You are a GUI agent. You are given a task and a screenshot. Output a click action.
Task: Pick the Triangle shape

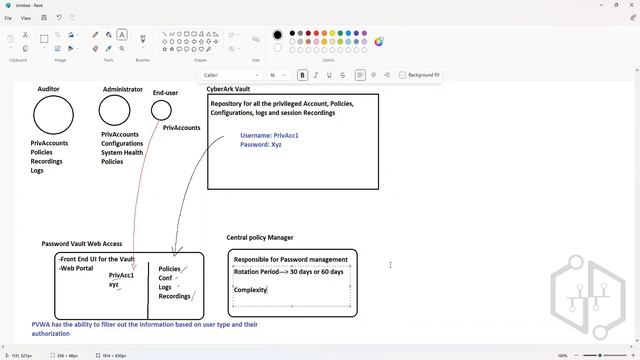tap(209, 34)
